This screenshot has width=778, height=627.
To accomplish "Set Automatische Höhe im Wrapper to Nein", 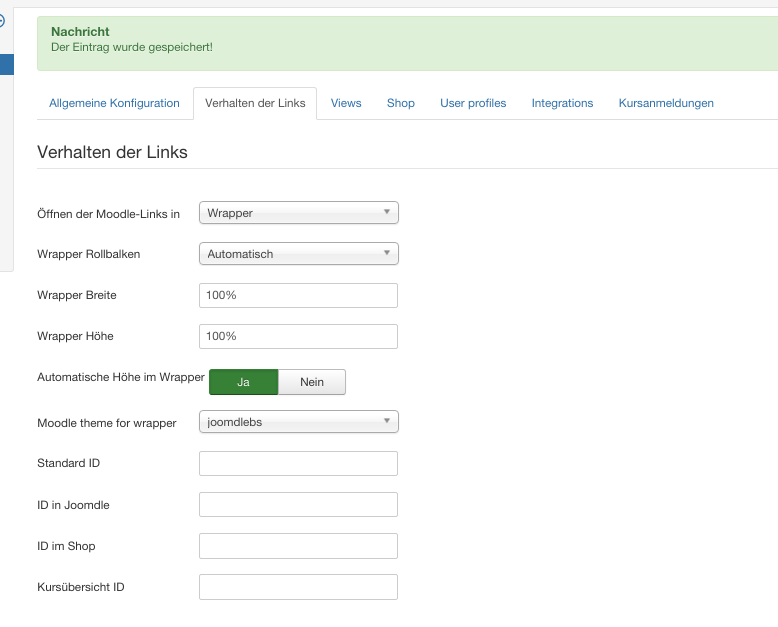I will [311, 382].
